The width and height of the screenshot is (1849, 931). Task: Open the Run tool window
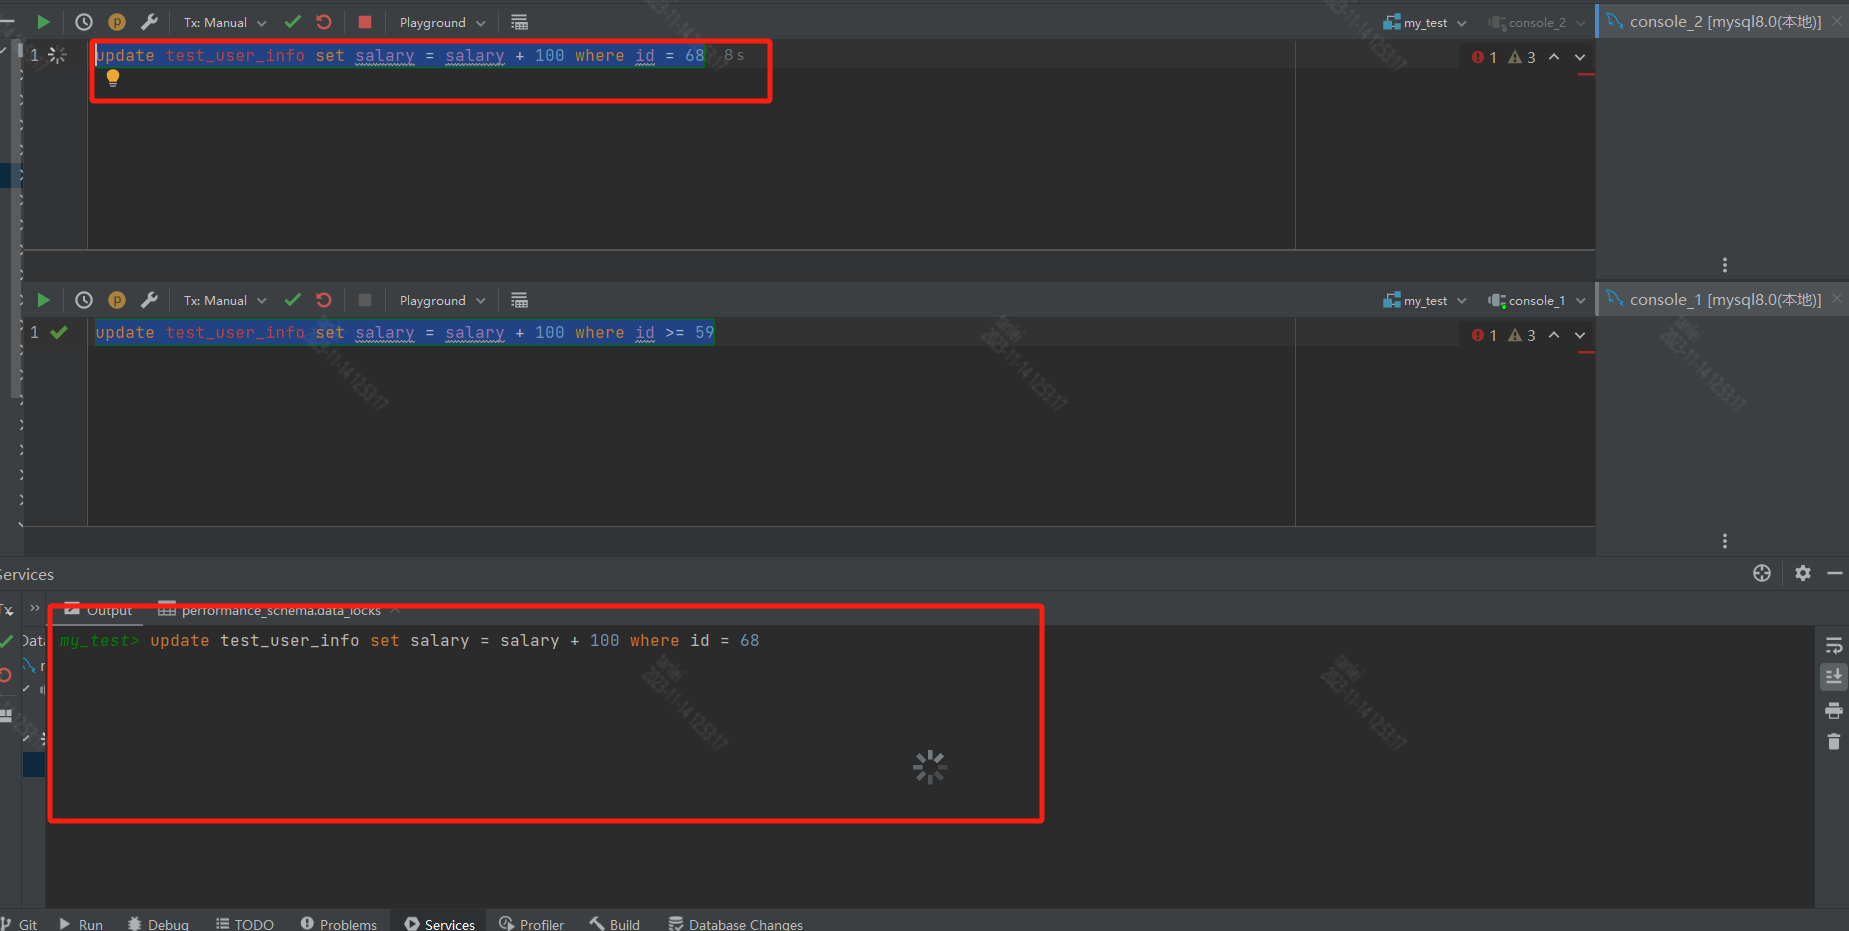(81, 924)
